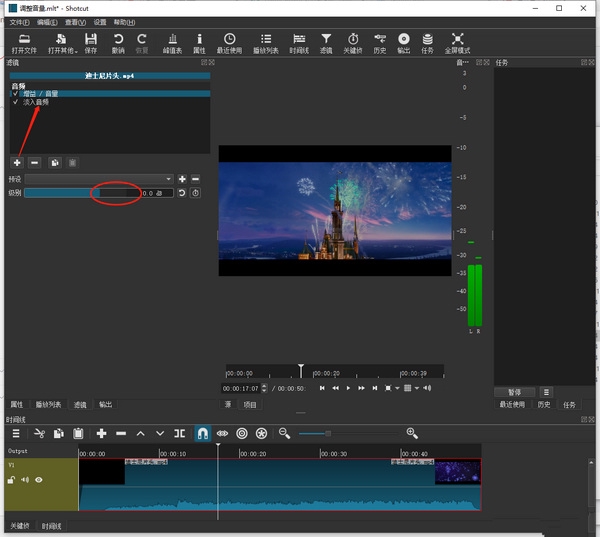Click the 级别 (Level) gain slider

point(82,193)
